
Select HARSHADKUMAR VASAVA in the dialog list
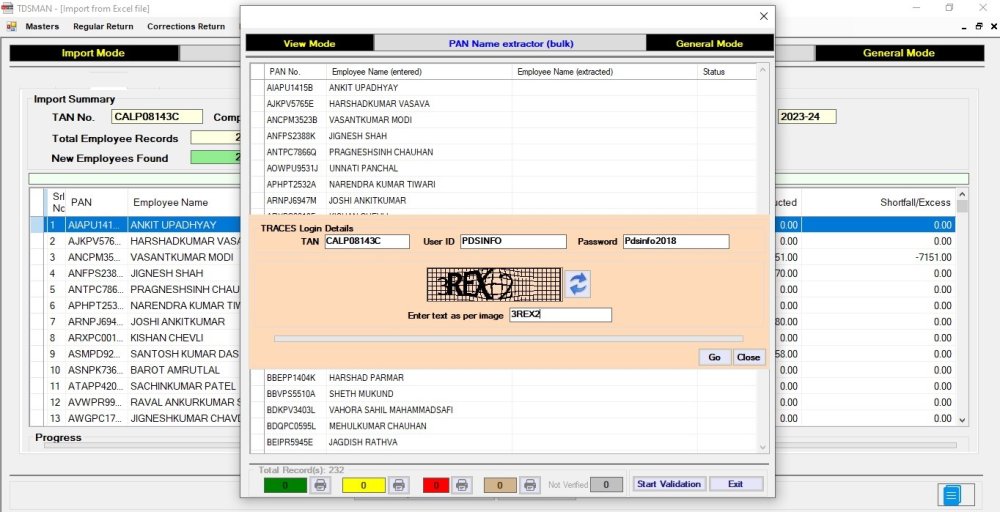point(504,103)
